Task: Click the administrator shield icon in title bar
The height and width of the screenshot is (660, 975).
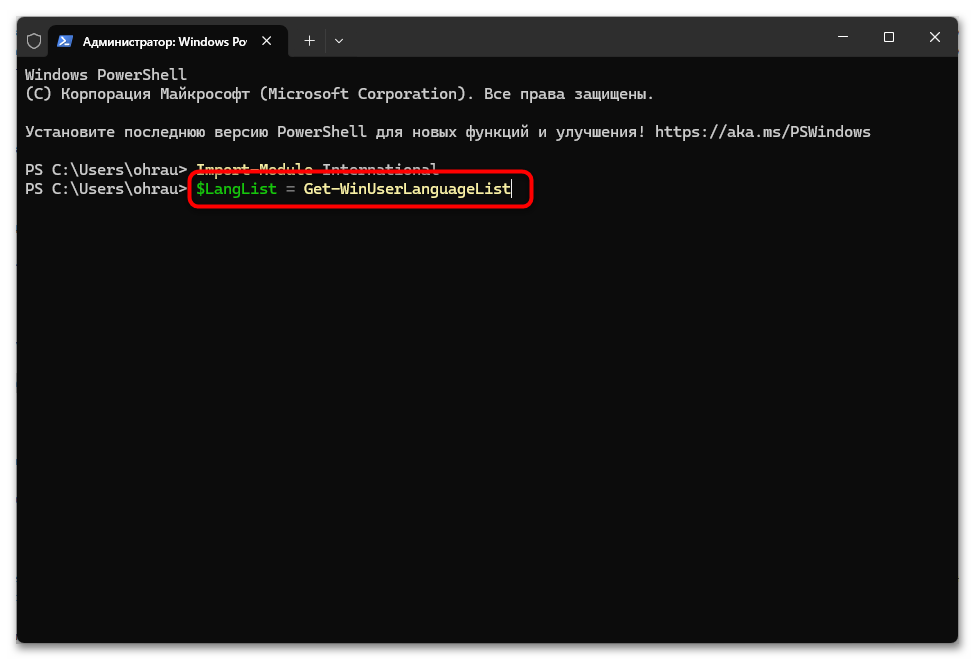Action: 34,41
